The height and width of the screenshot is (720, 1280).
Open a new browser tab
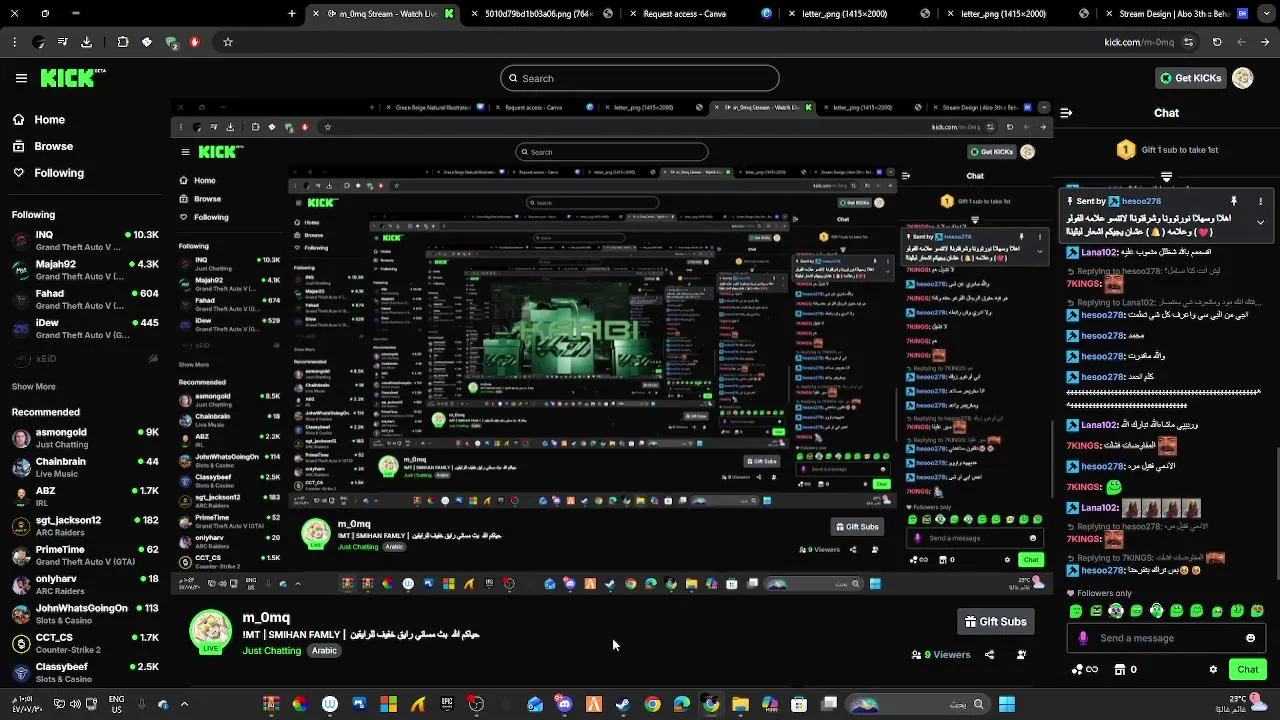point(292,14)
